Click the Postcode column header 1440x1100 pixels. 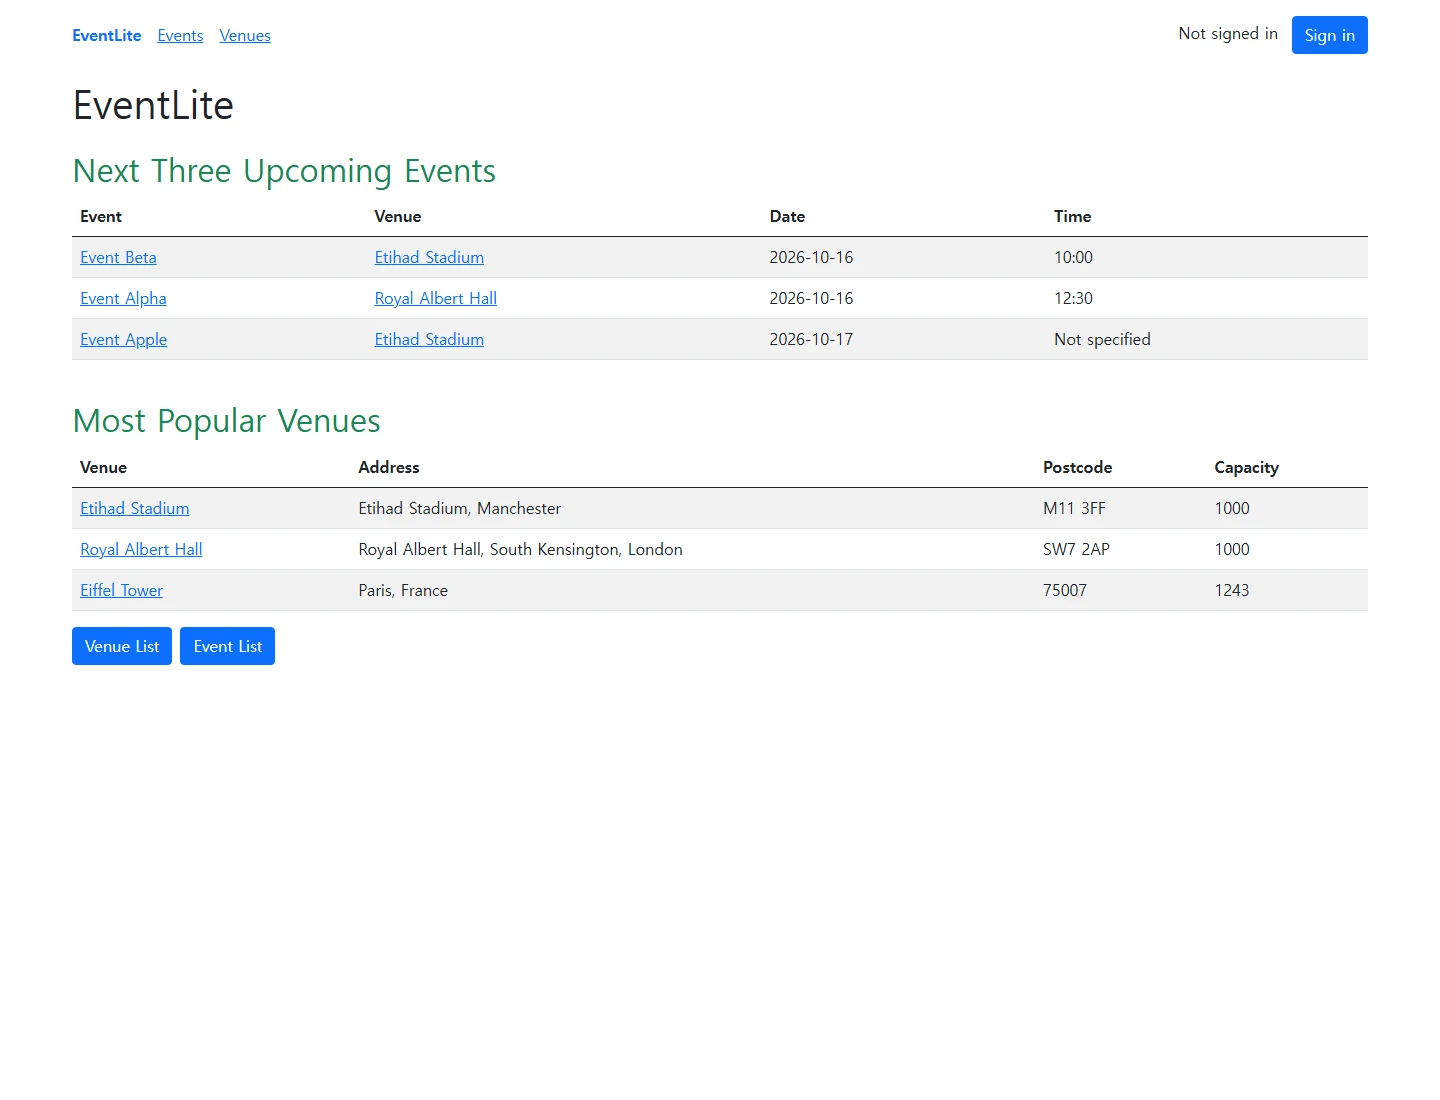[1077, 467]
